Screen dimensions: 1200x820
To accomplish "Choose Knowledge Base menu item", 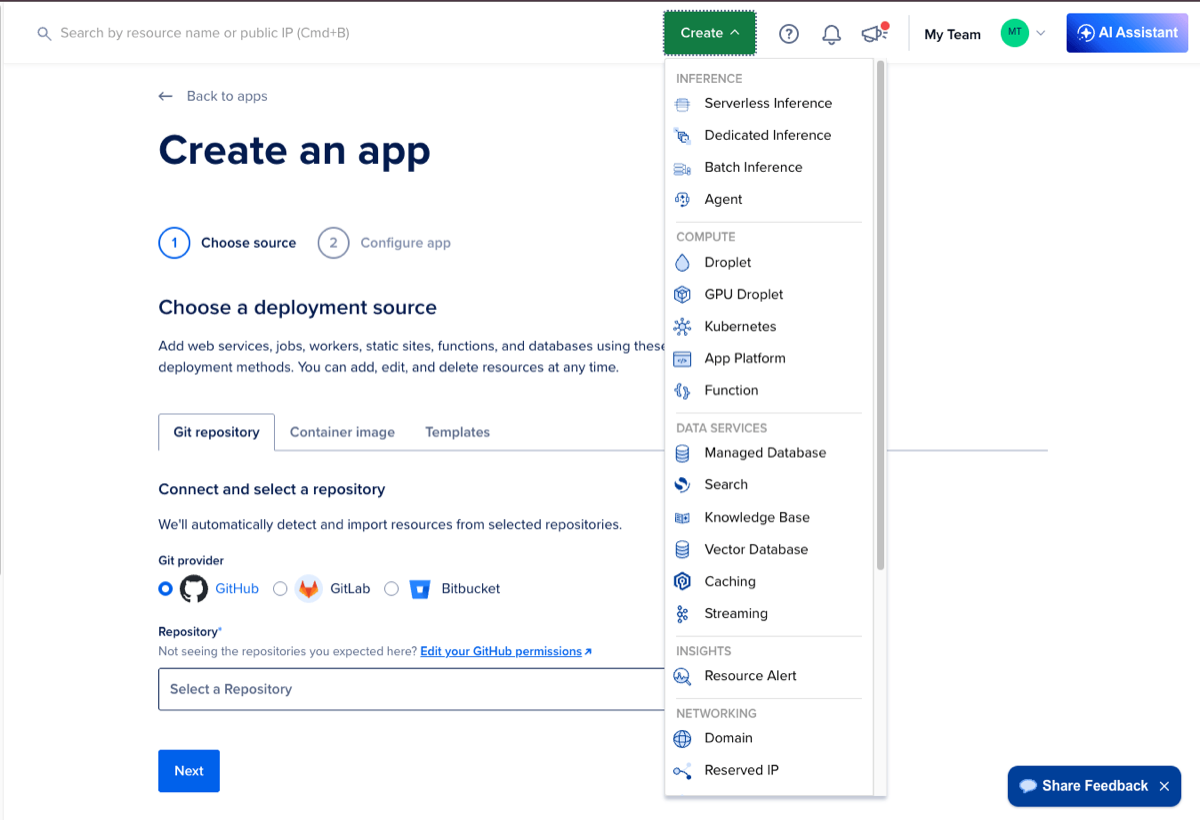I will 768,518.
